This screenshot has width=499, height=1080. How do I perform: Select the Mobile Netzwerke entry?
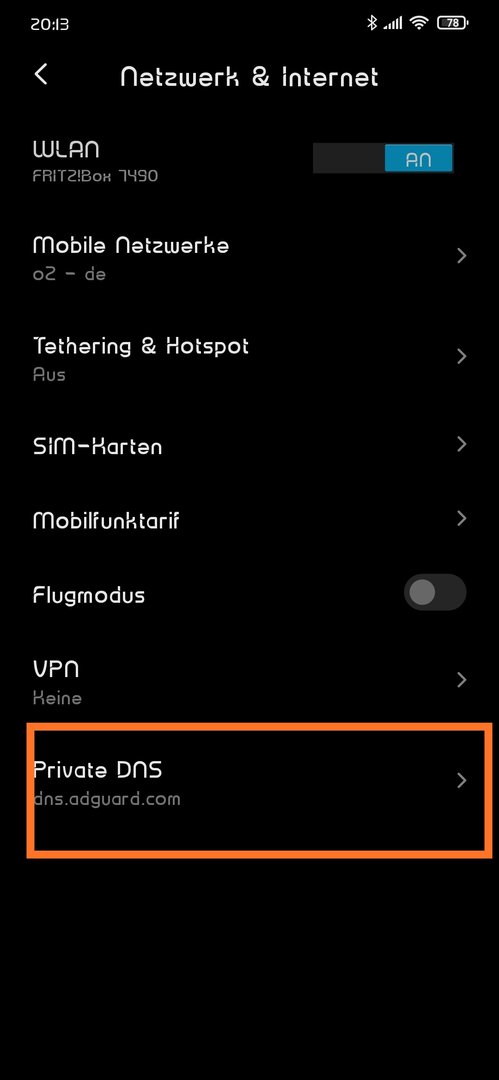[250, 258]
